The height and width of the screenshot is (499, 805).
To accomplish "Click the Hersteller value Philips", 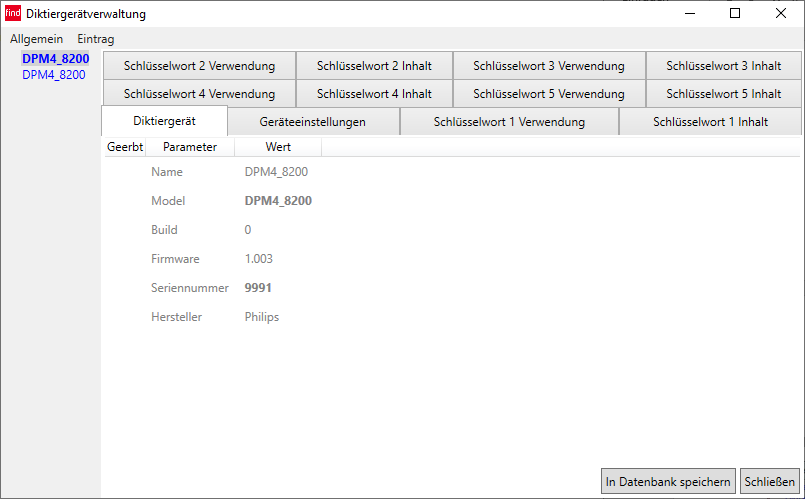I will pyautogui.click(x=262, y=317).
